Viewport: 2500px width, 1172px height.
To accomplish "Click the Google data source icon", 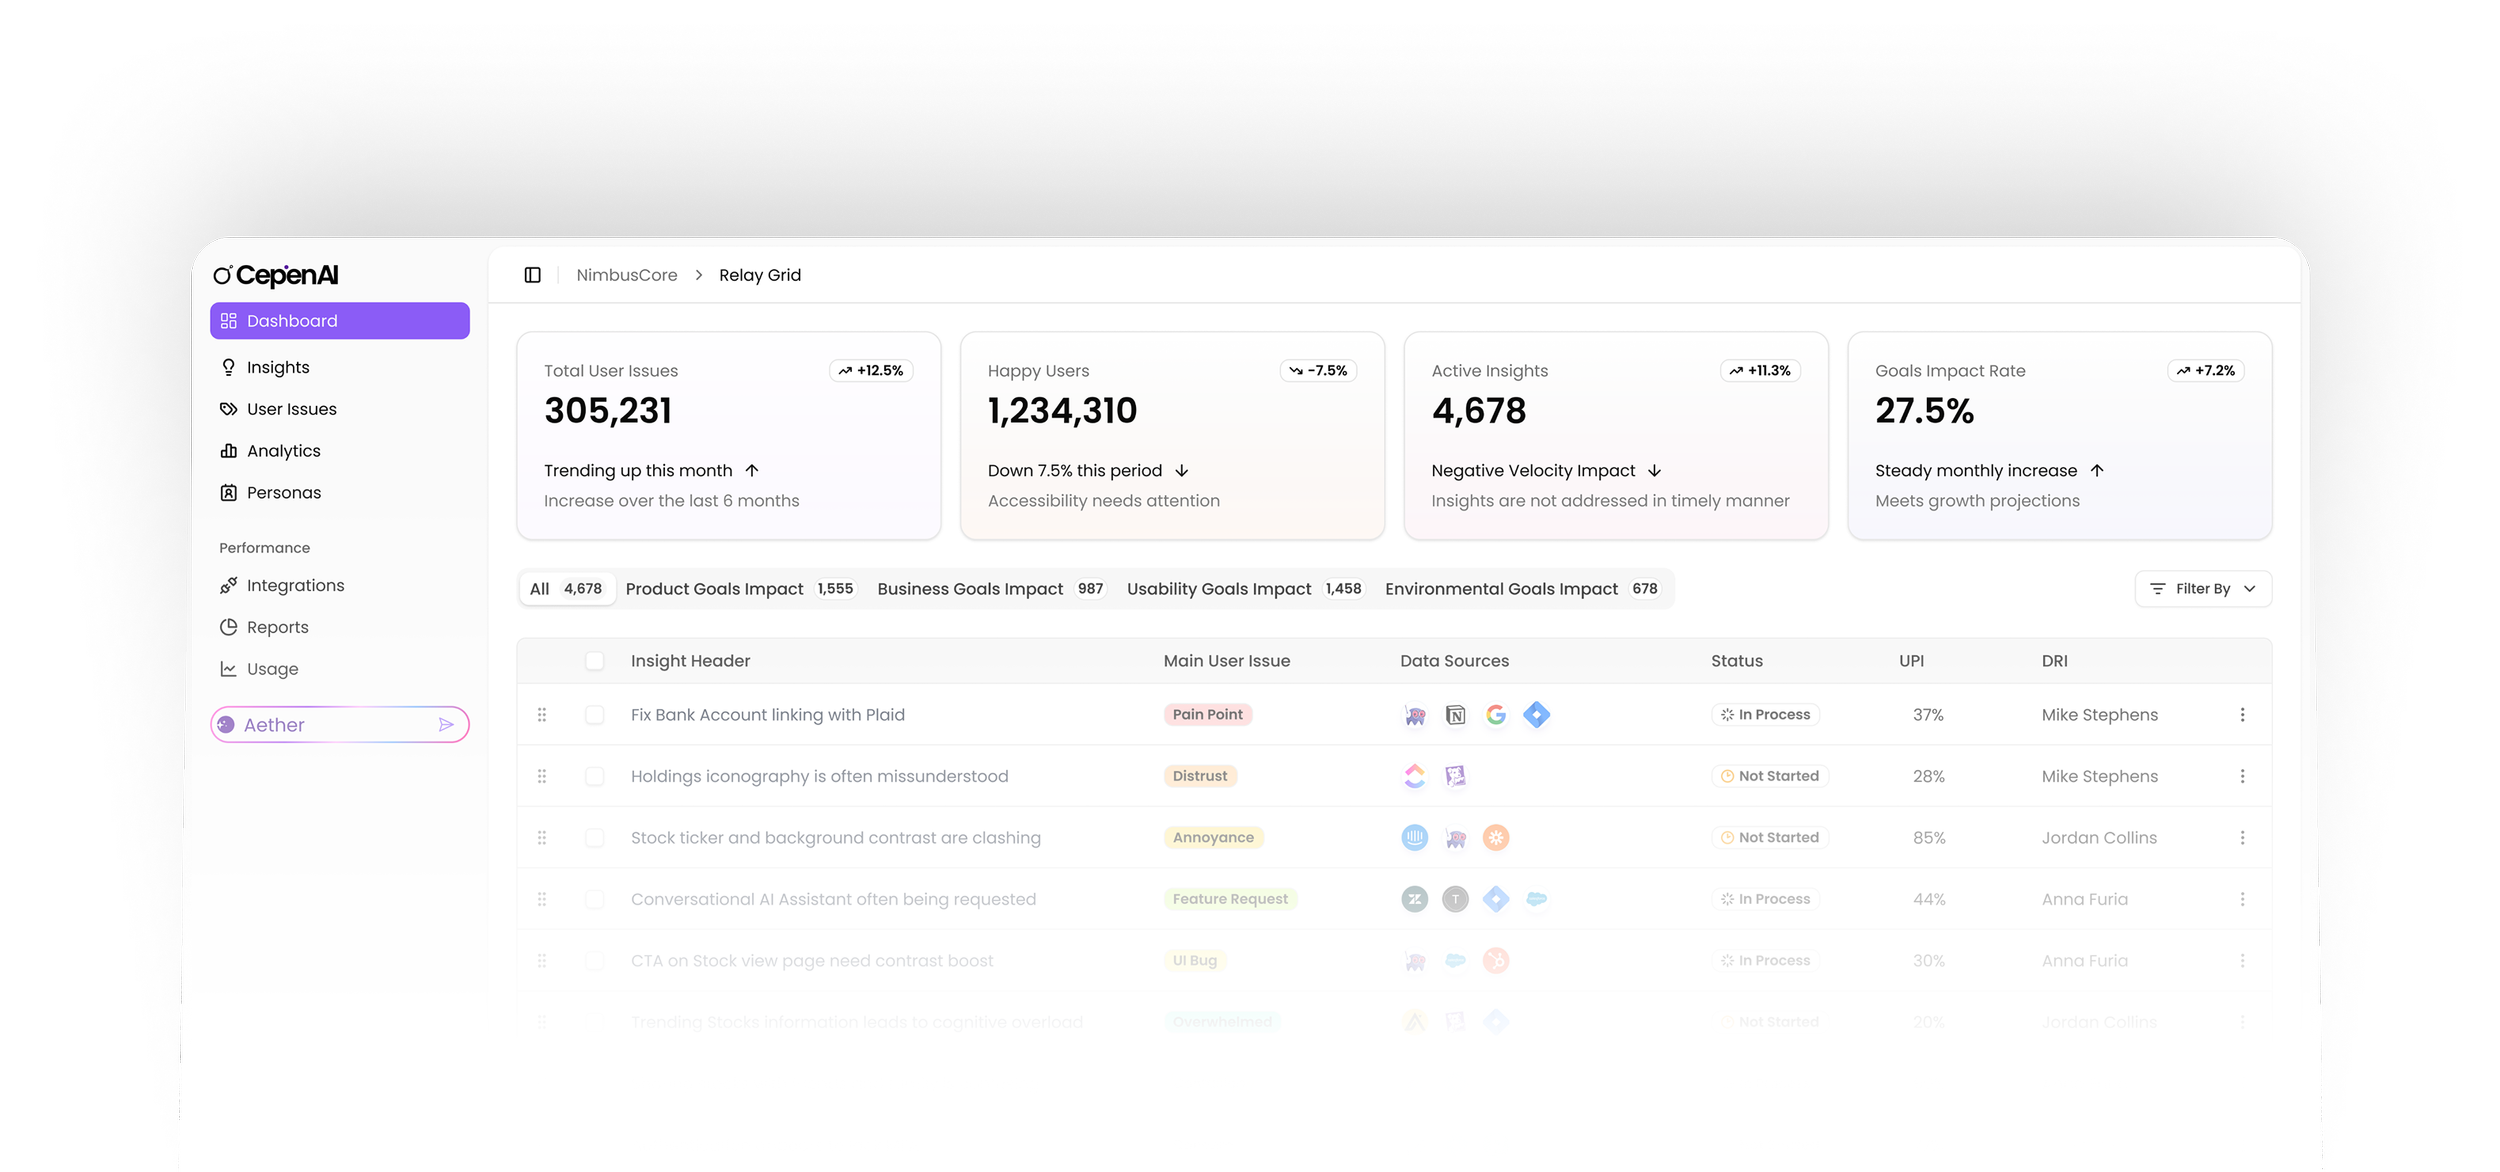I will click(x=1495, y=715).
